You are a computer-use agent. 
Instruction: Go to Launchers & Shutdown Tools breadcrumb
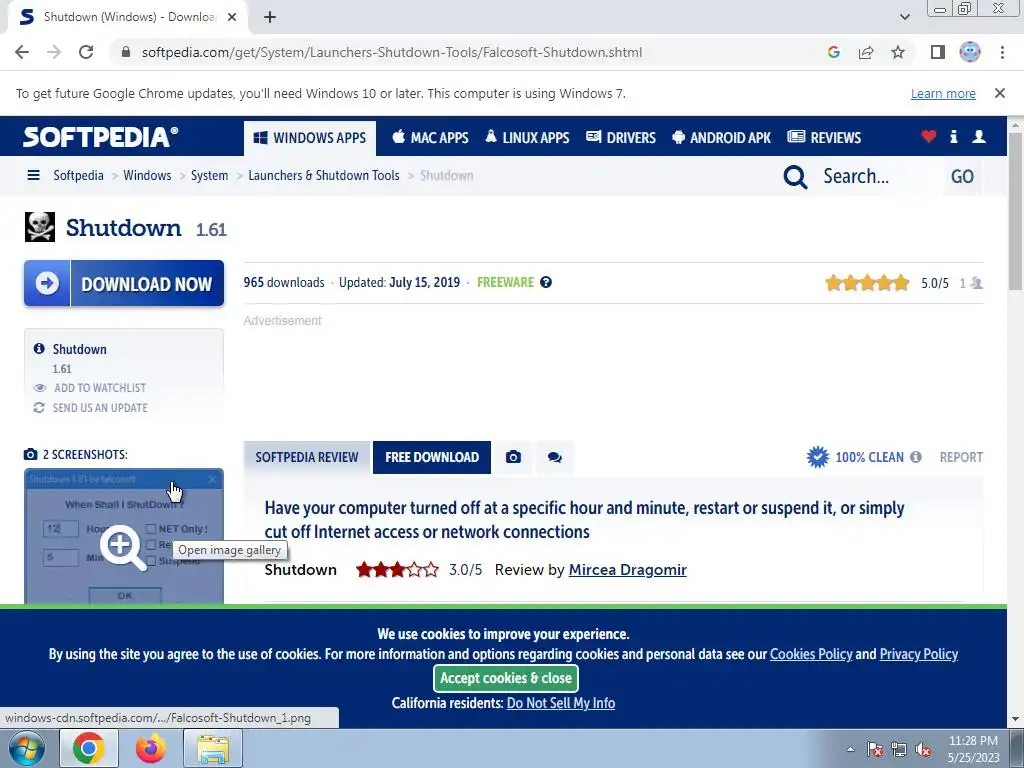(324, 175)
